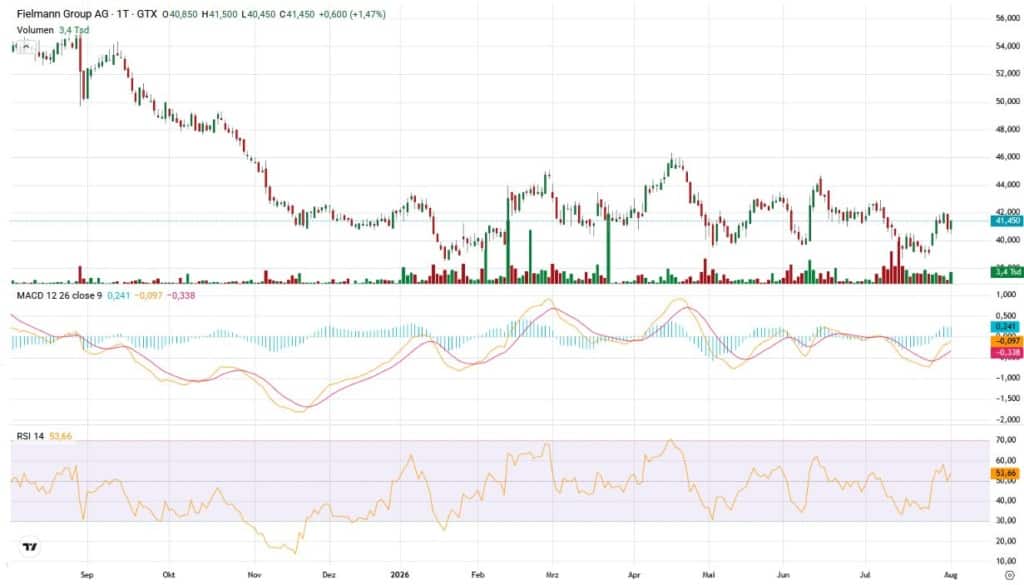Click the pink signal value tag -0,338

(x=1006, y=353)
